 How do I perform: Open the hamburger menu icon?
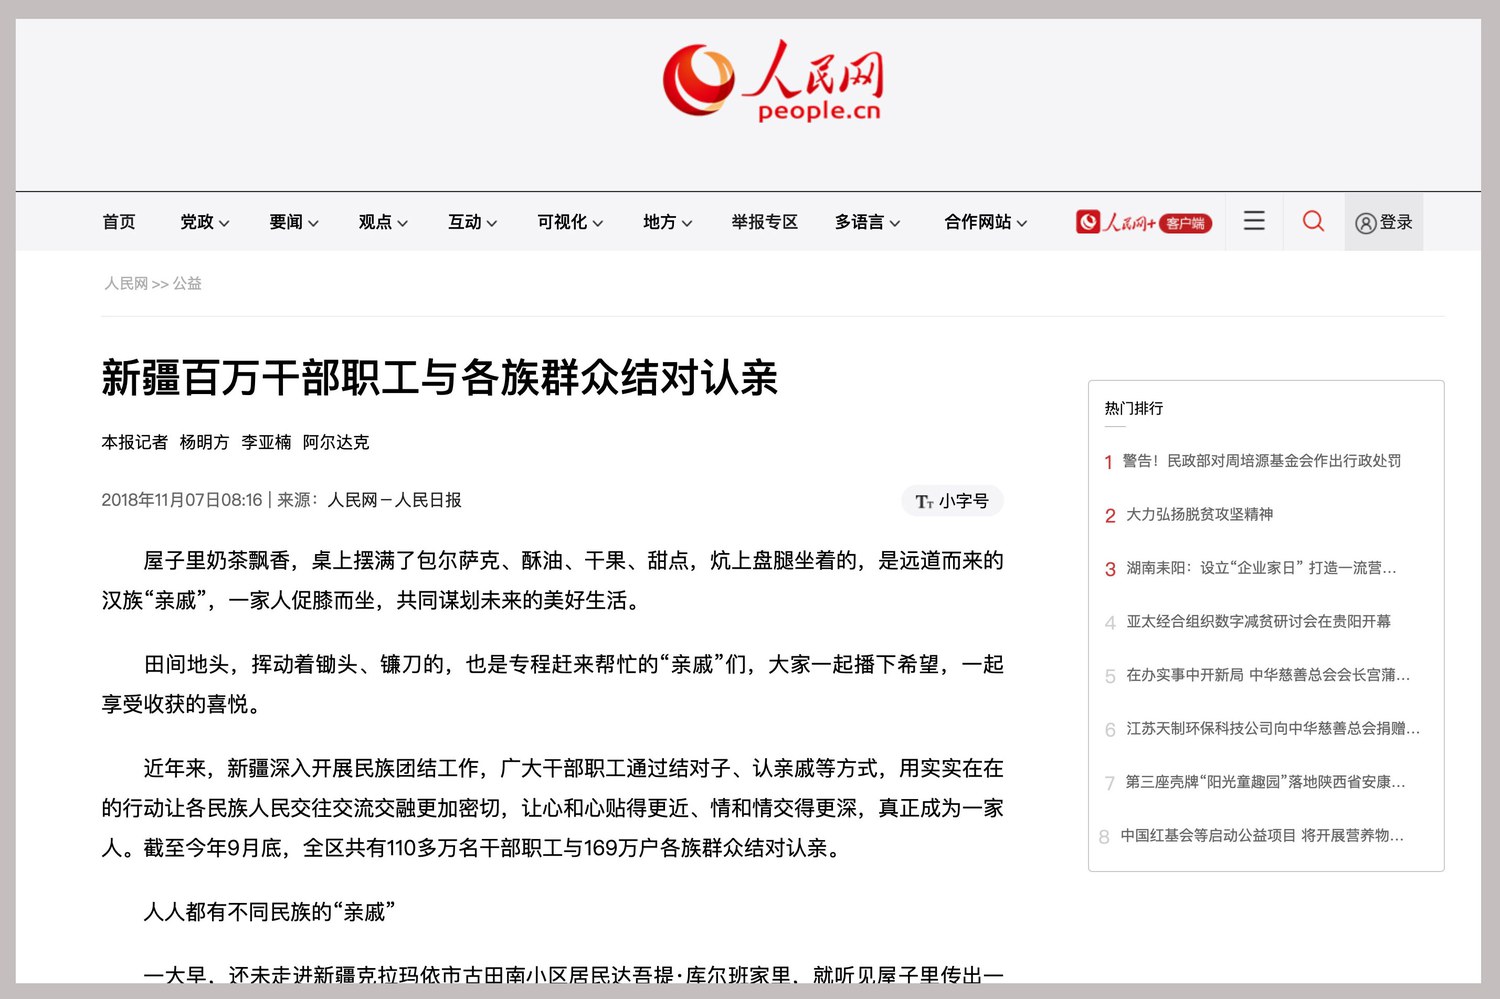pos(1254,221)
